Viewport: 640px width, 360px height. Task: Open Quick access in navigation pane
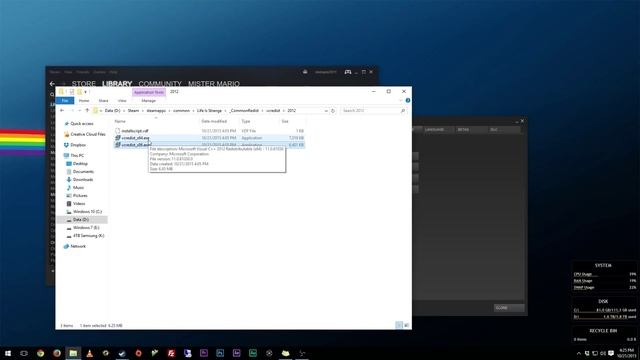82,124
